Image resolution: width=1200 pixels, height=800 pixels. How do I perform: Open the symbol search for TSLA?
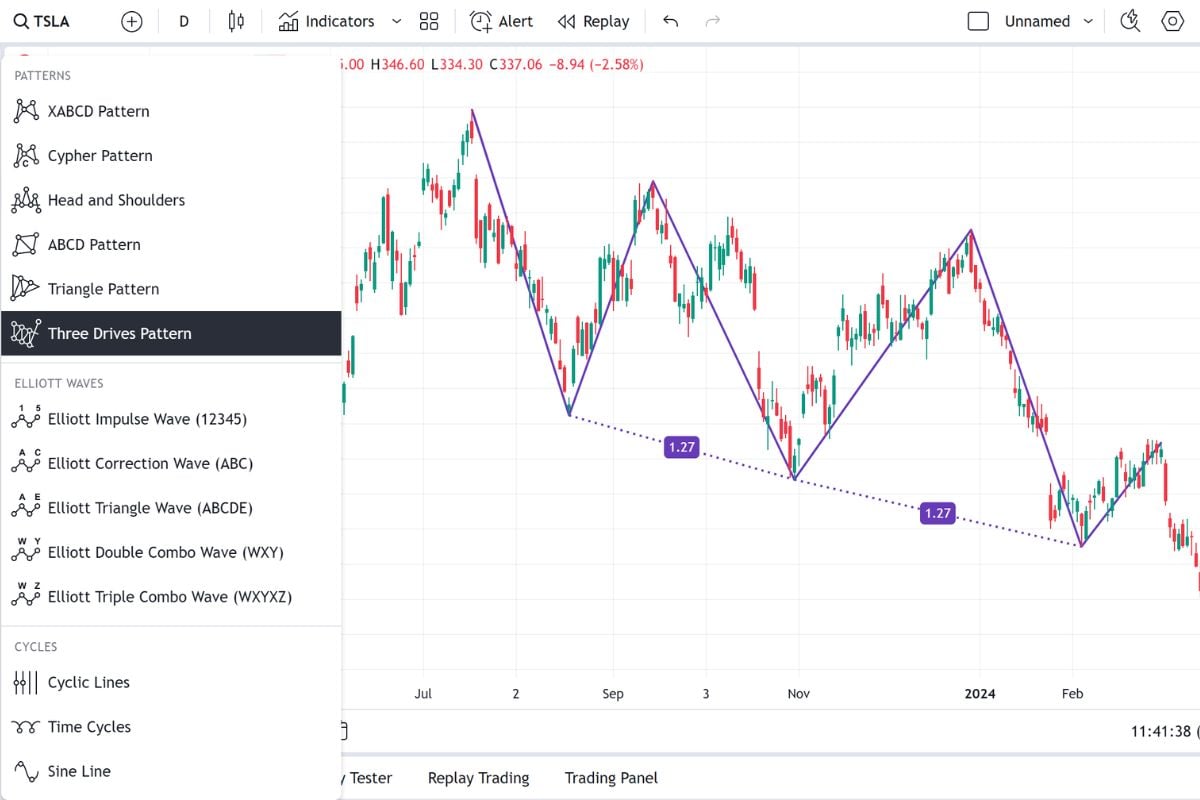coord(41,20)
